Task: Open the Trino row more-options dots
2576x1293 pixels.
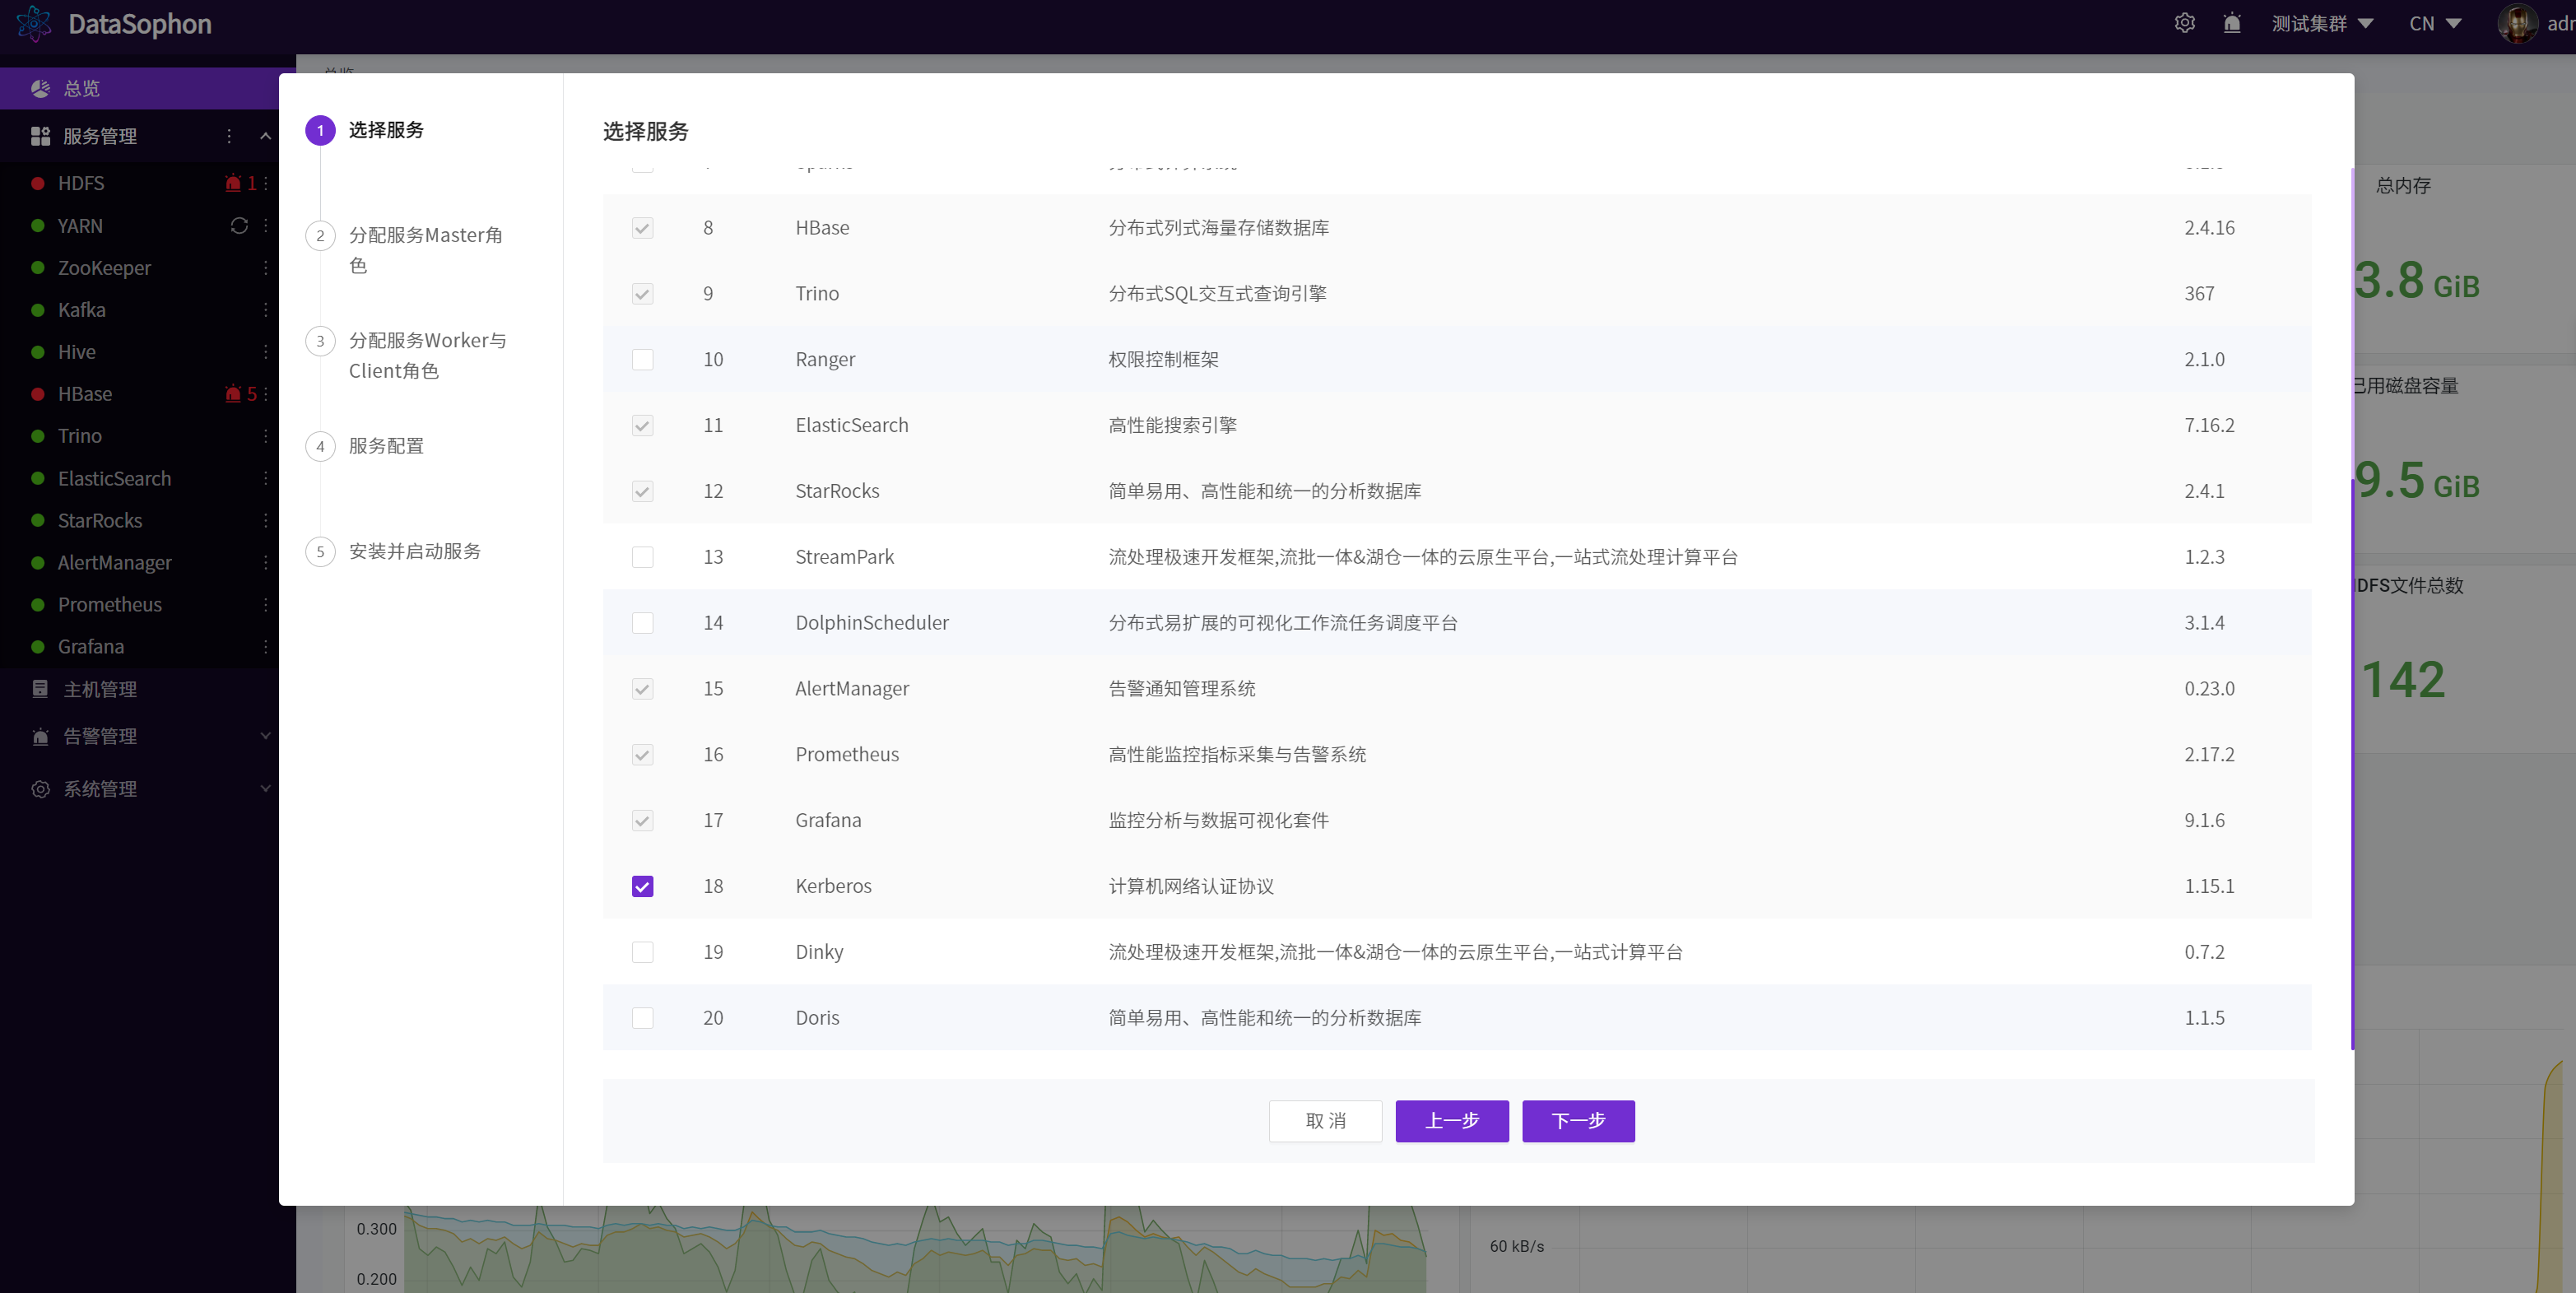Action: 266,436
